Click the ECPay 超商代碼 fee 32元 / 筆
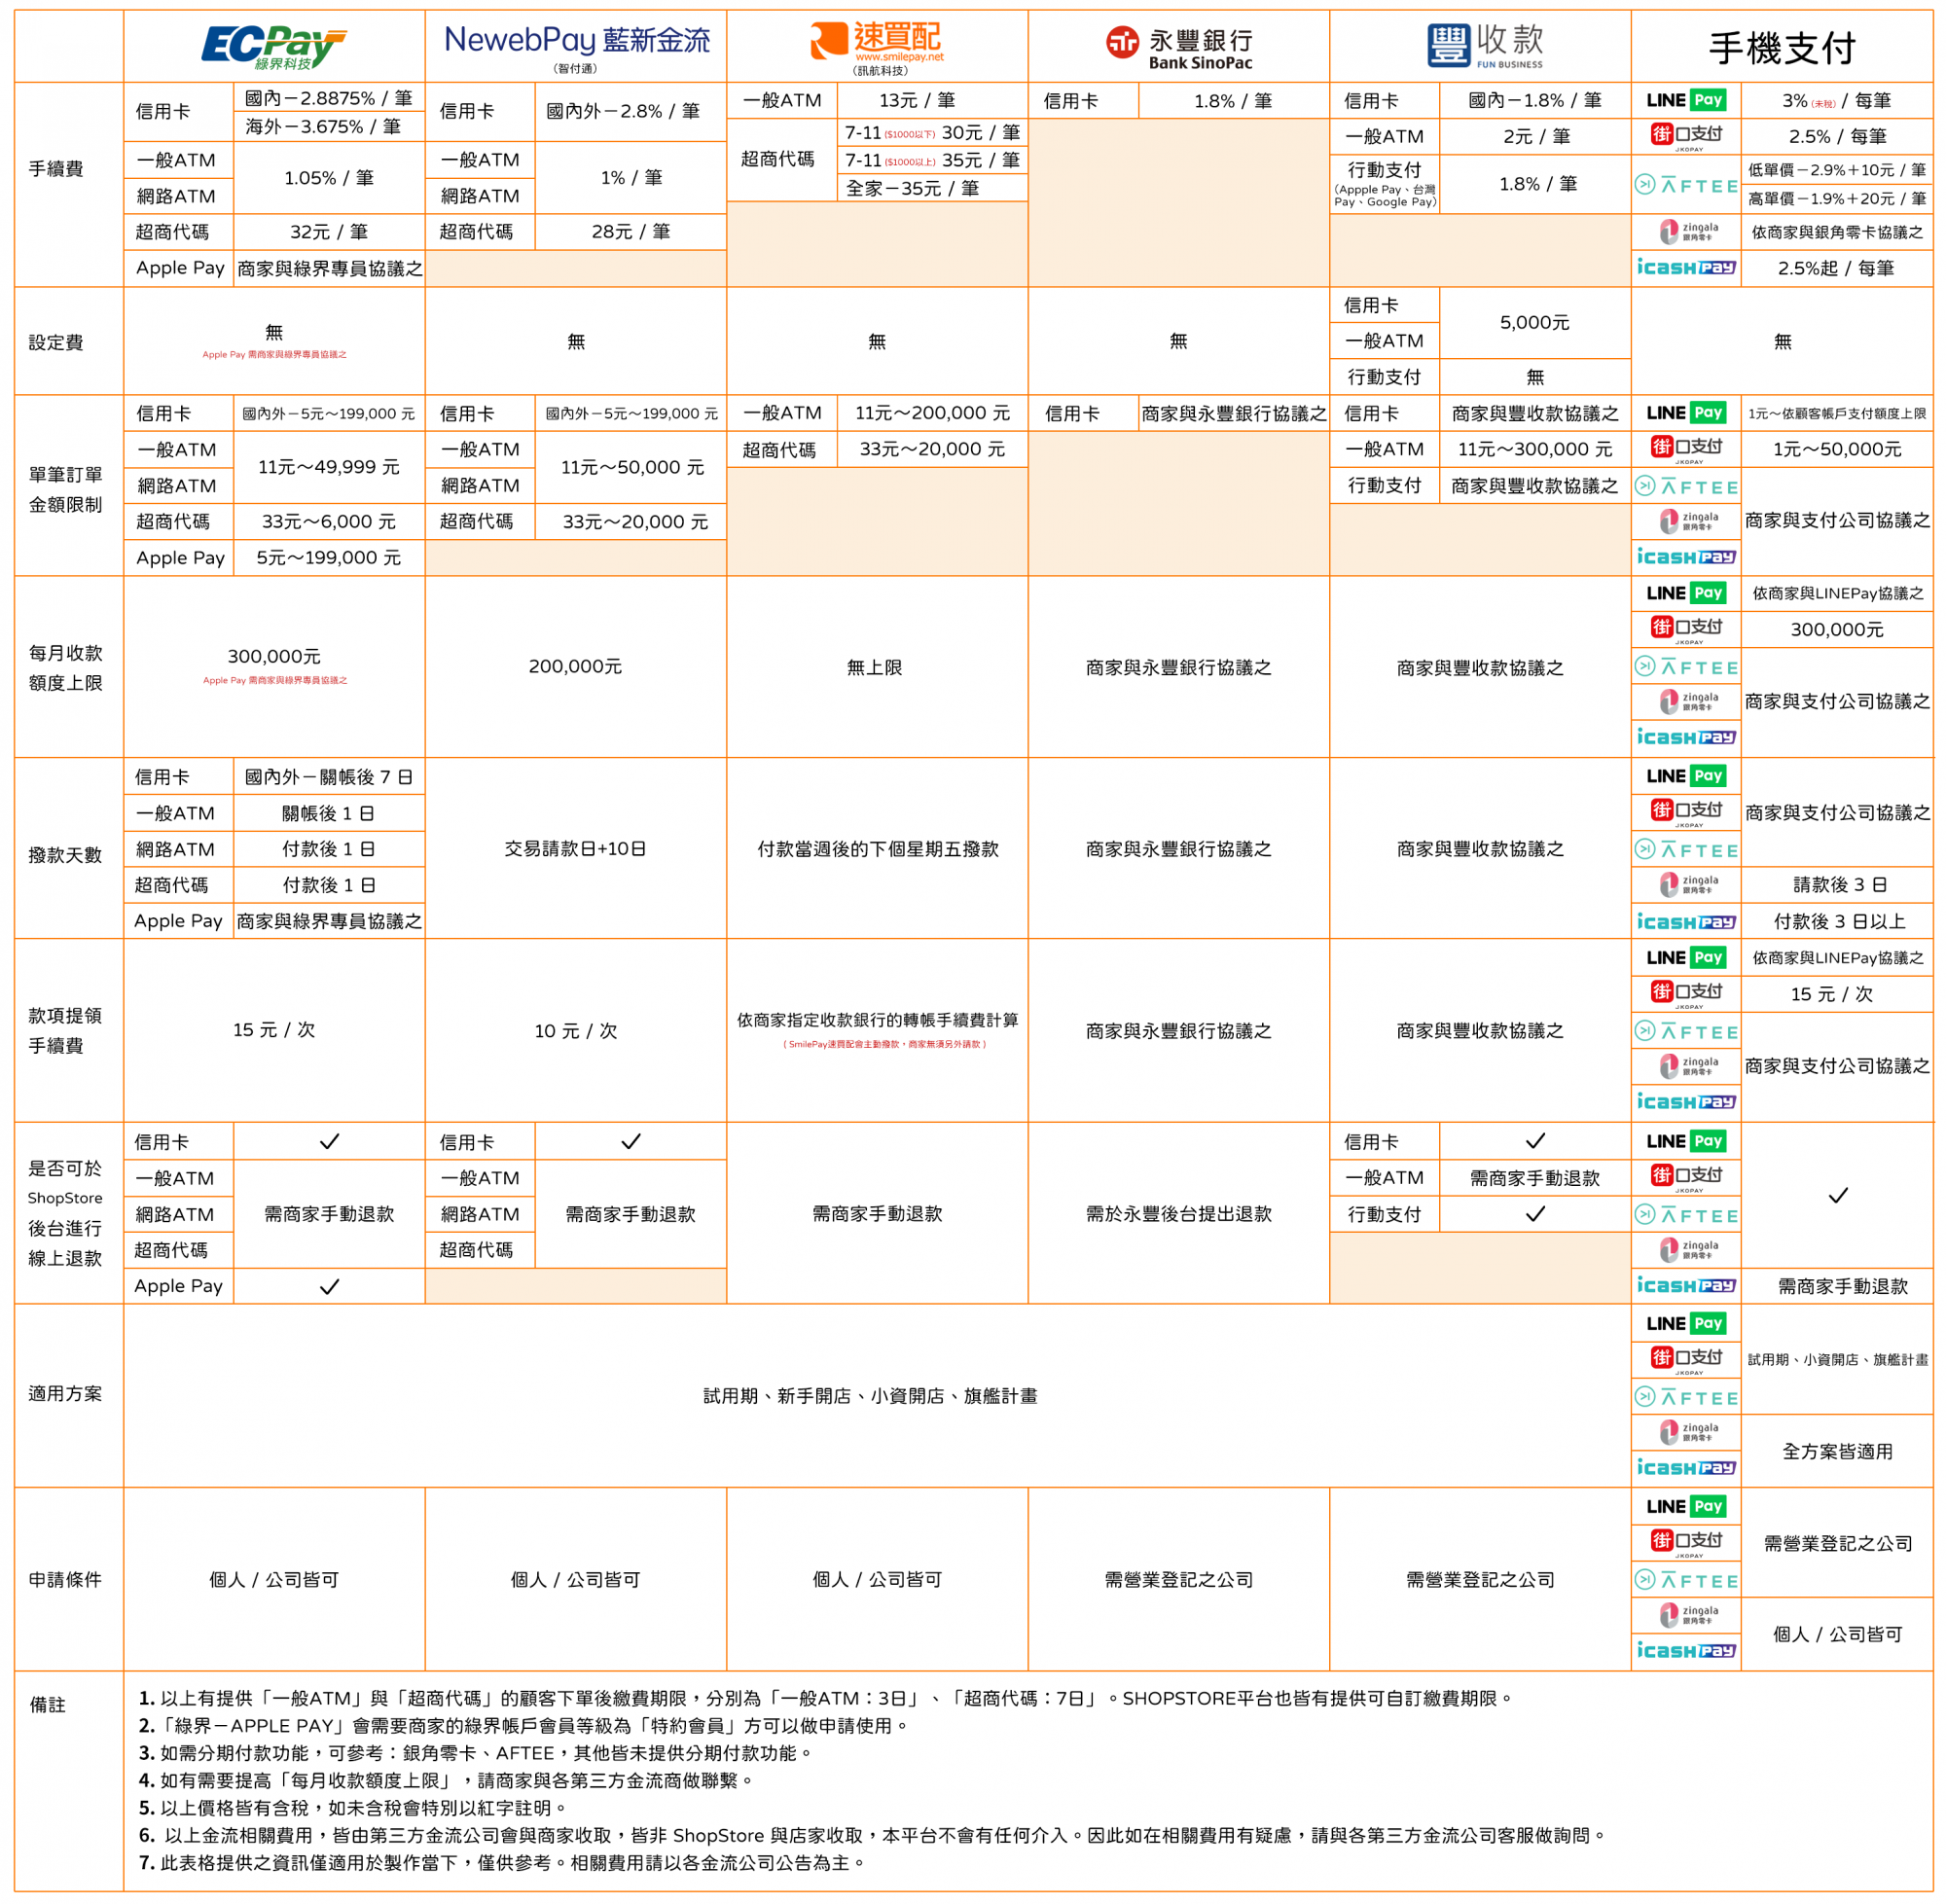 tap(329, 232)
